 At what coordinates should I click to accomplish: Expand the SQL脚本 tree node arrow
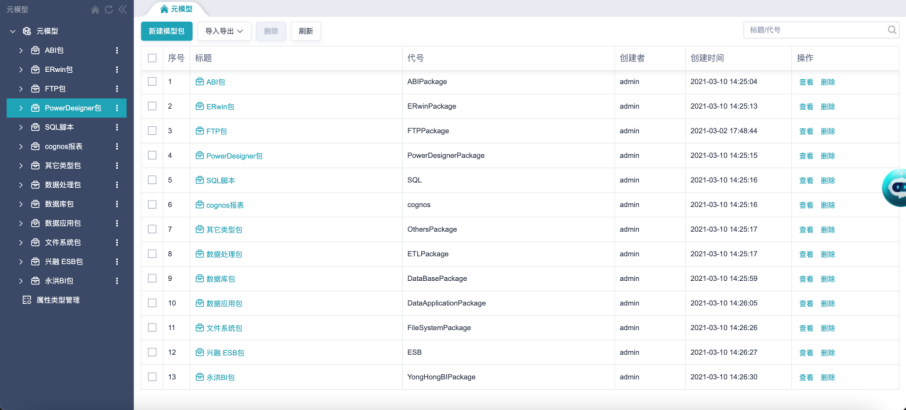(x=21, y=127)
